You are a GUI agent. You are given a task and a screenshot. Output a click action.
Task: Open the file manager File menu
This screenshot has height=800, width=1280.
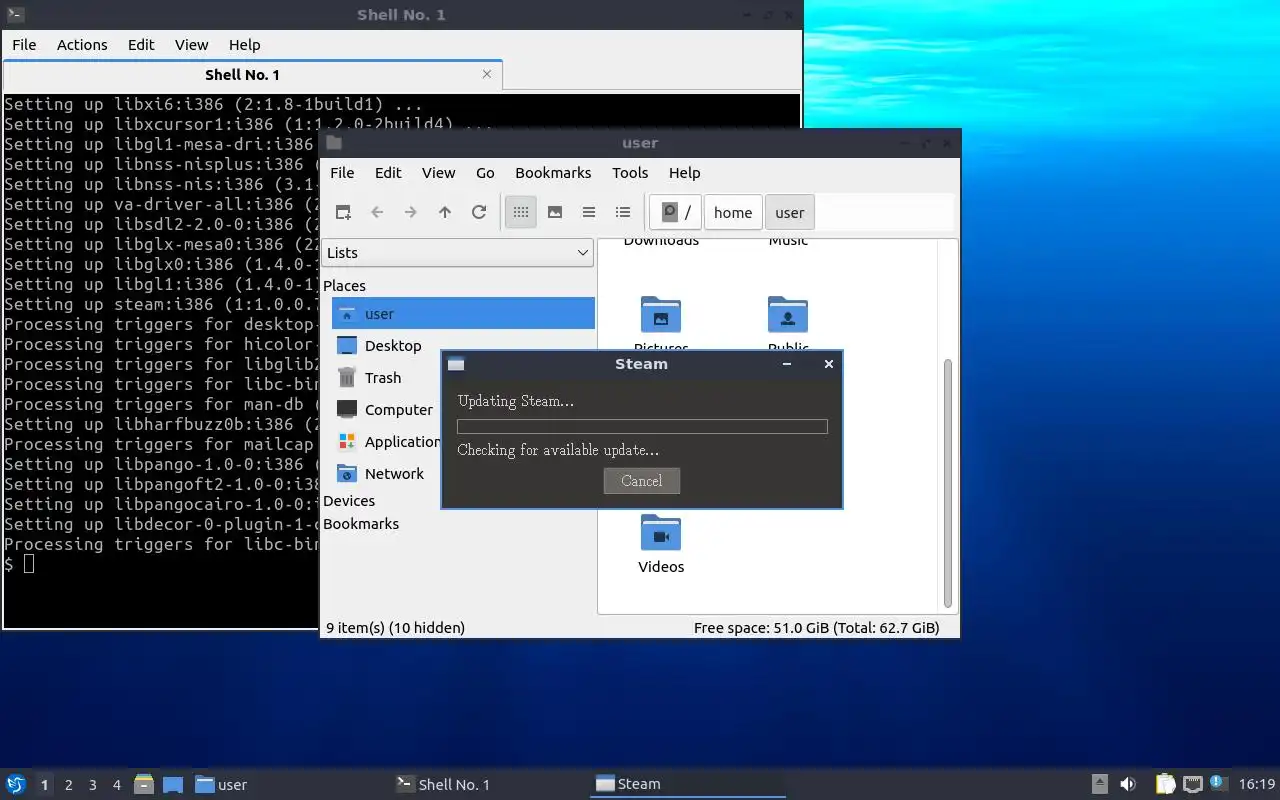click(342, 173)
